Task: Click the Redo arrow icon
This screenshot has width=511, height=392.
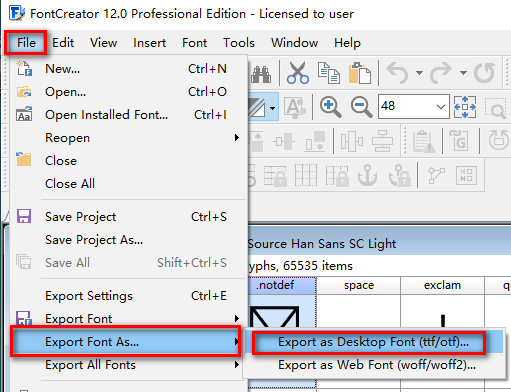Action: point(441,73)
